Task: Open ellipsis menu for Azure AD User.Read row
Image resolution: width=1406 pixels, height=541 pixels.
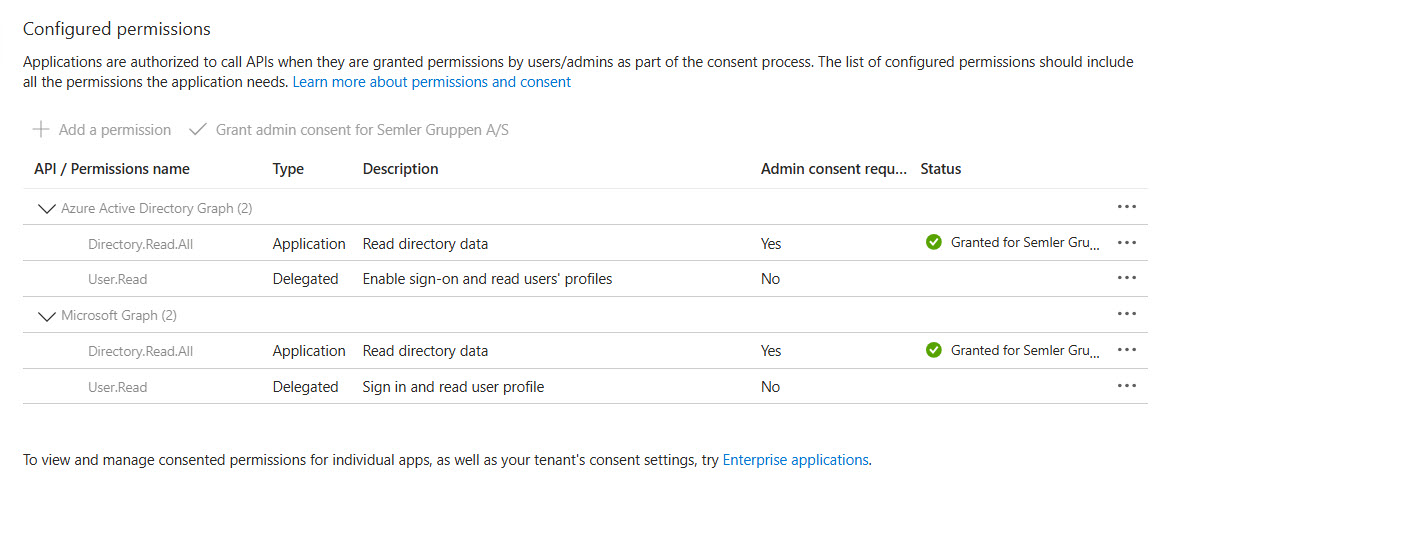Action: click(1127, 279)
